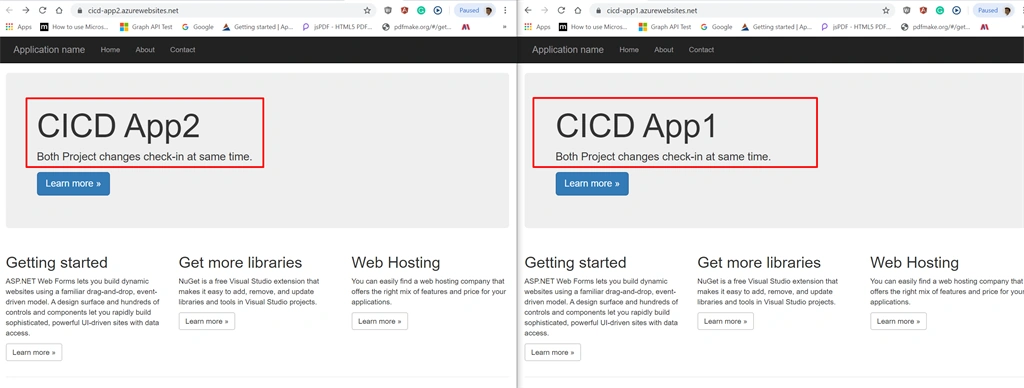This screenshot has height=388, width=1024.
Task: Reload the cicd-app1 page
Action: [x=561, y=10]
